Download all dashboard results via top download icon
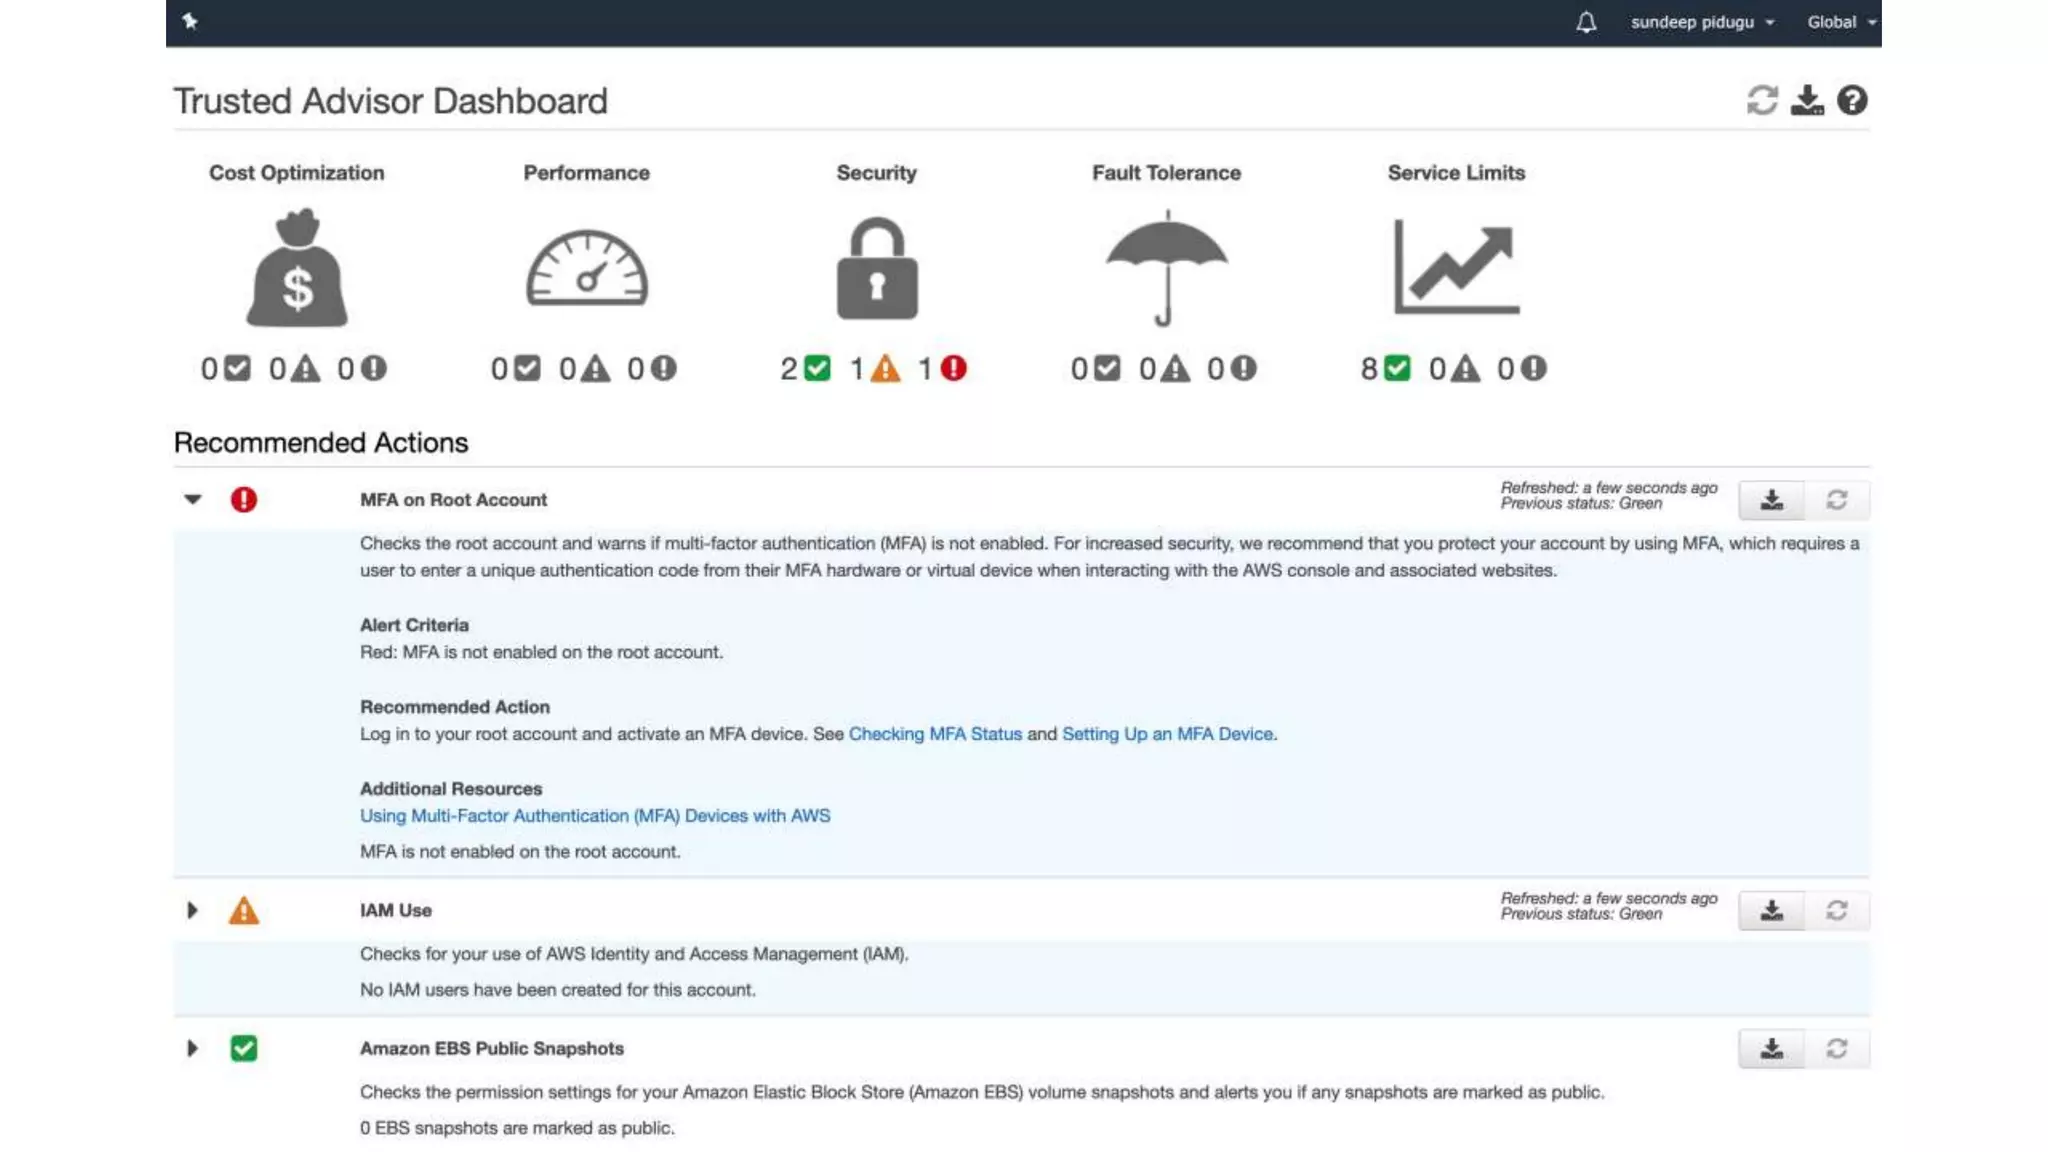 pos(1807,100)
